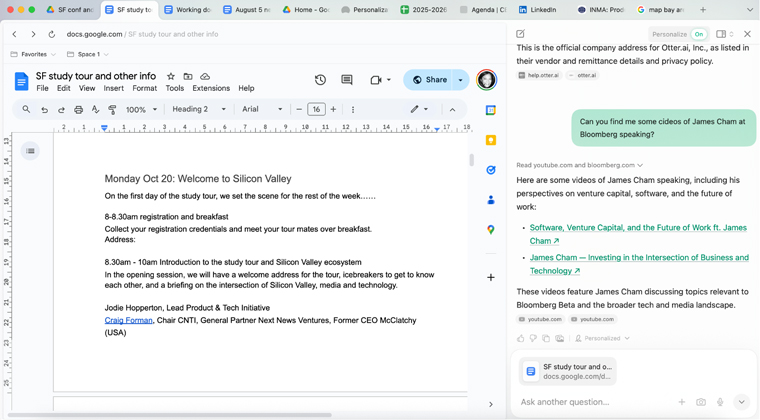The image size is (760, 420).
Task: Check cloud save status icon
Action: pos(205,76)
